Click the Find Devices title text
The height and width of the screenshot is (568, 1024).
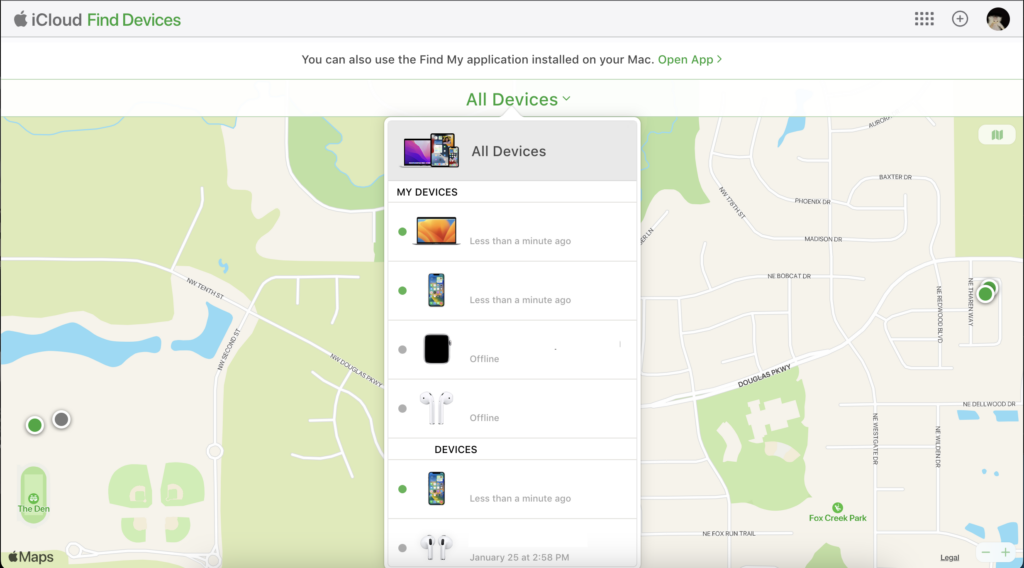click(x=134, y=20)
